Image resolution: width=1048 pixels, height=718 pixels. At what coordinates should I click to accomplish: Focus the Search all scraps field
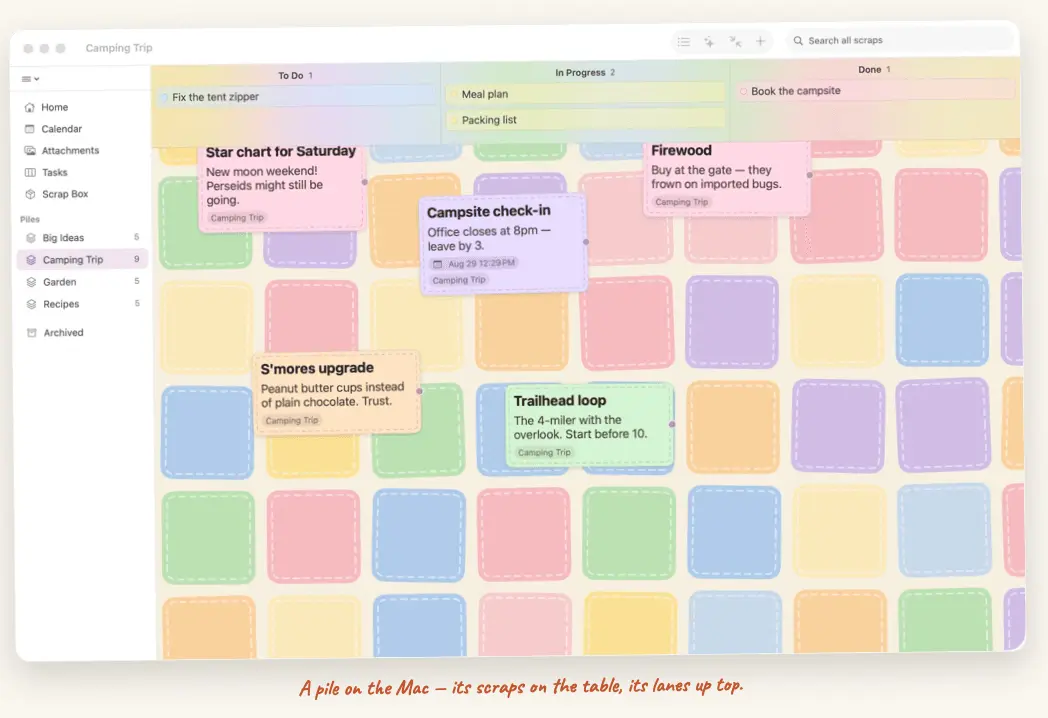(900, 40)
